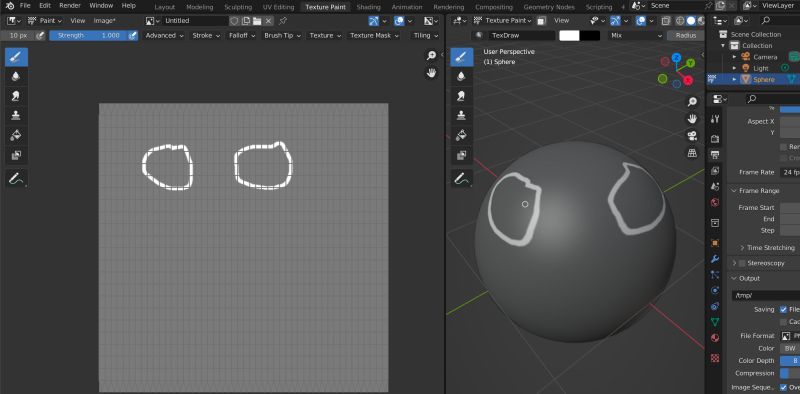Image resolution: width=800 pixels, height=394 pixels.
Task: Toggle the Saving File Extensions checkbox
Action: [784, 310]
